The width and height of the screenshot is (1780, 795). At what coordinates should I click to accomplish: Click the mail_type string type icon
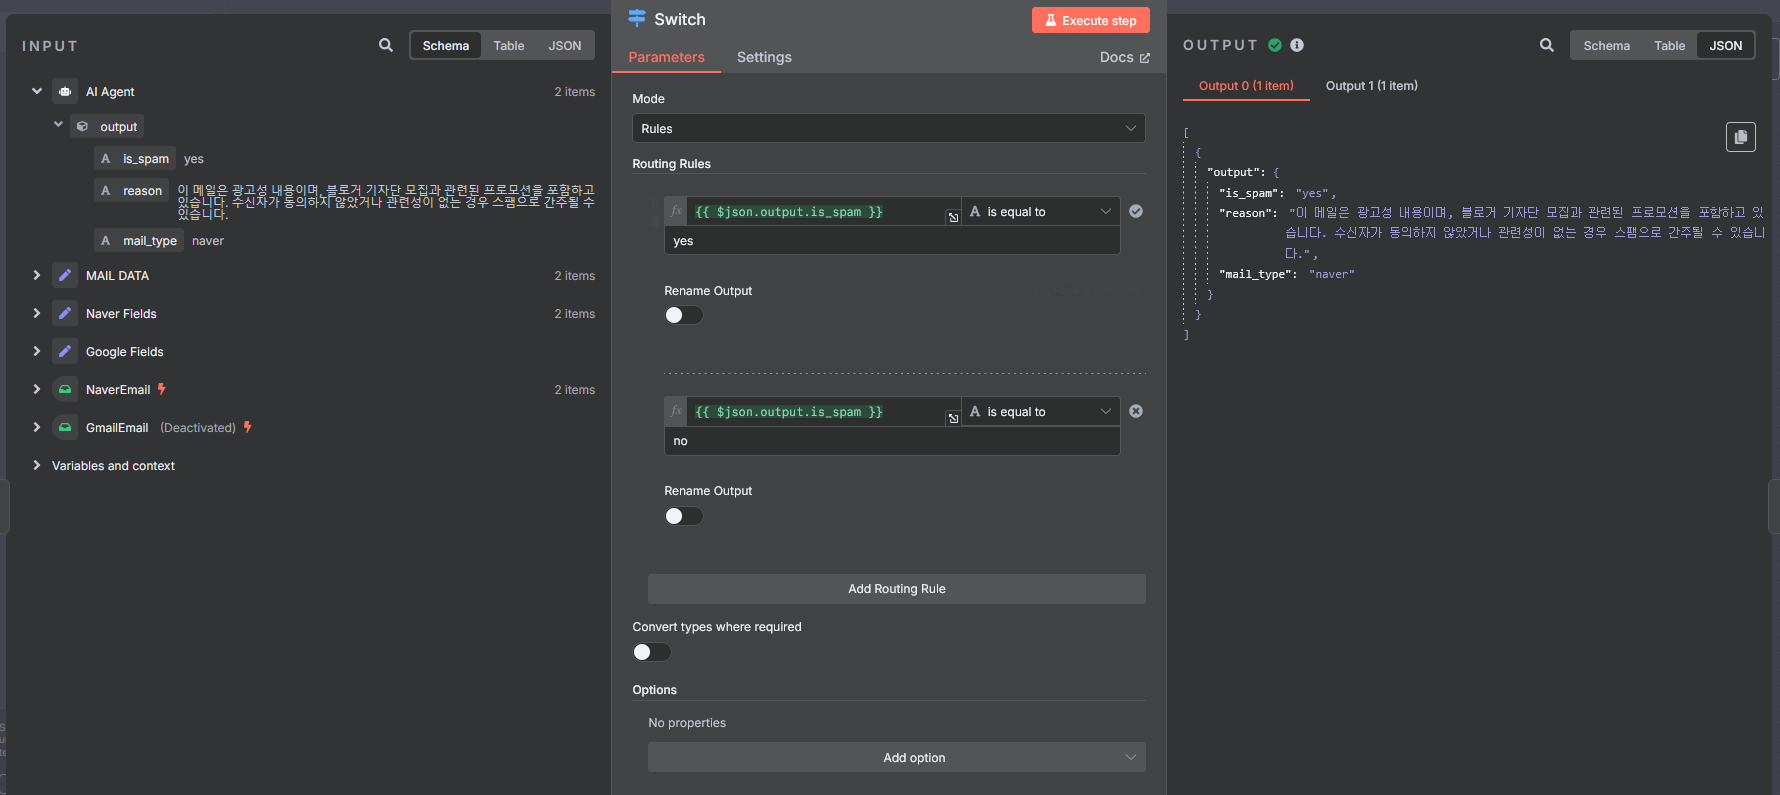pyautogui.click(x=106, y=240)
